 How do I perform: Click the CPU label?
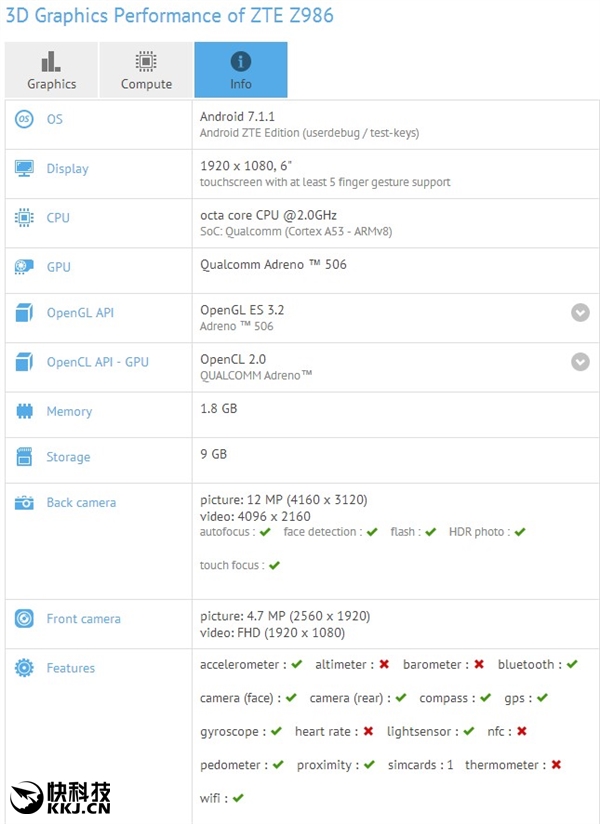(58, 218)
